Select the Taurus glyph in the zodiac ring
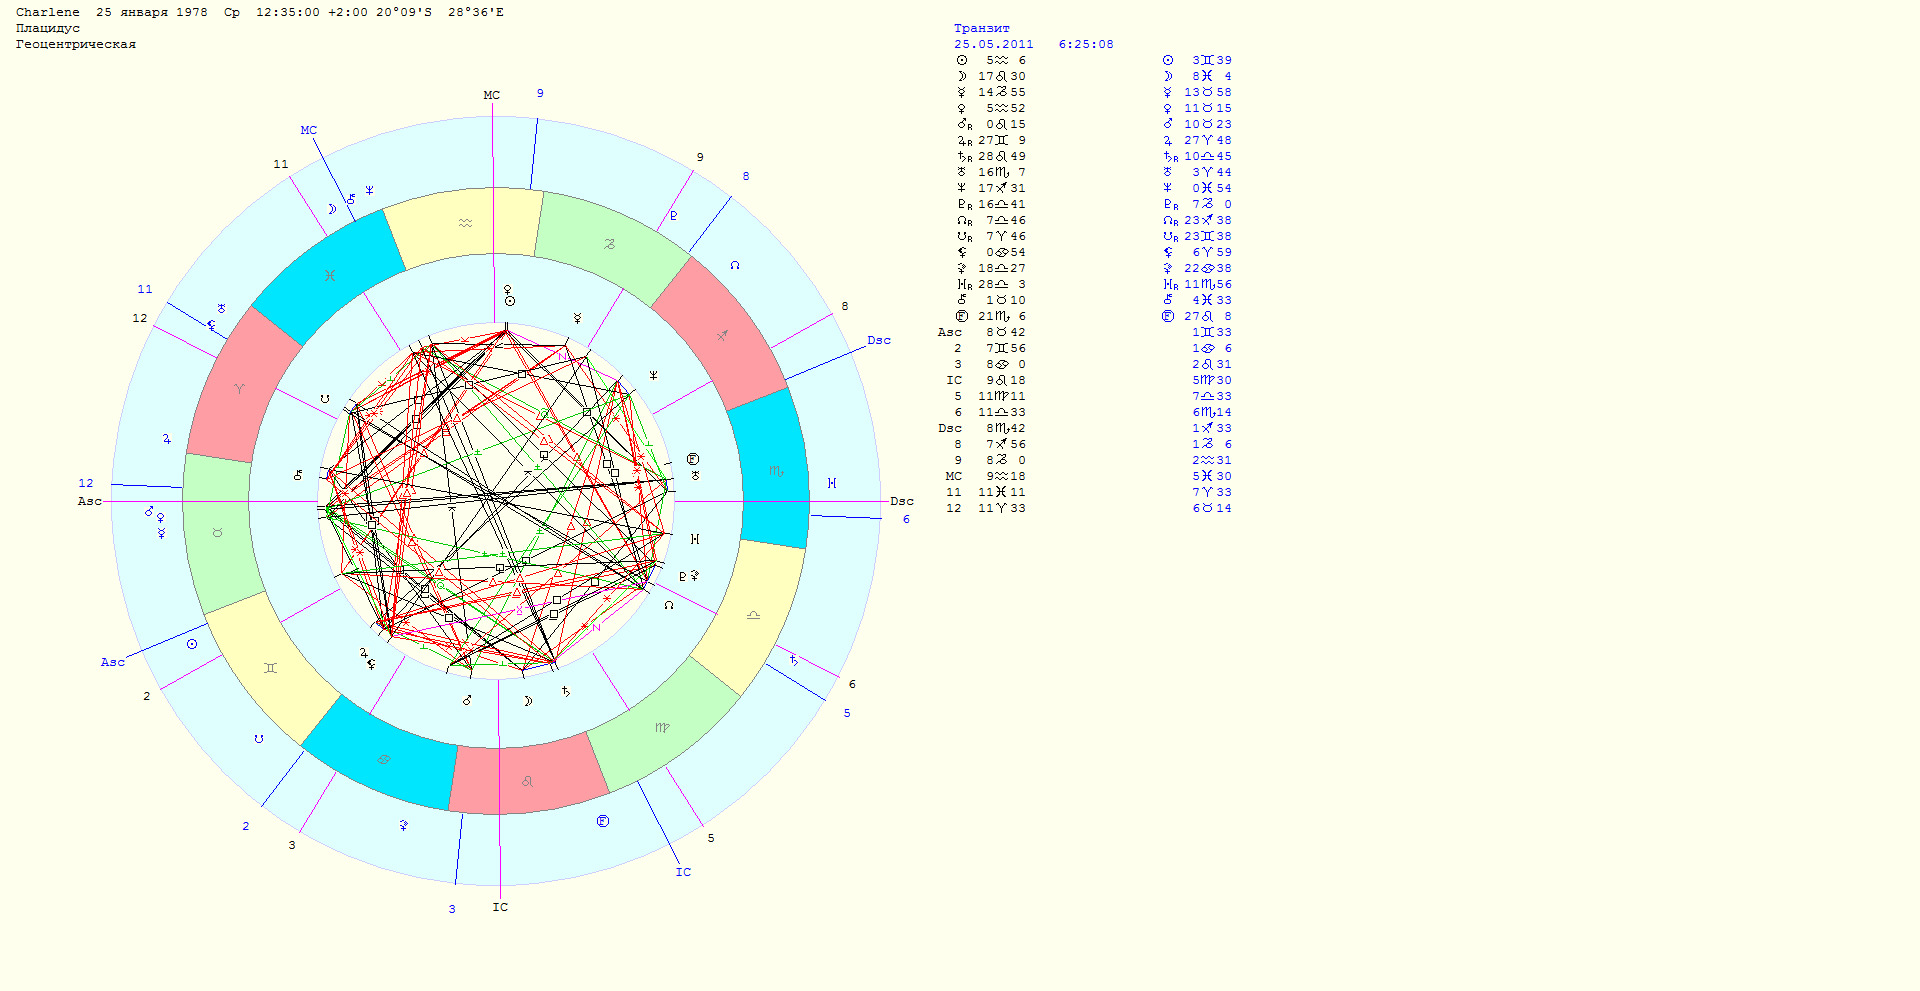This screenshot has width=1920, height=991. click(x=217, y=533)
